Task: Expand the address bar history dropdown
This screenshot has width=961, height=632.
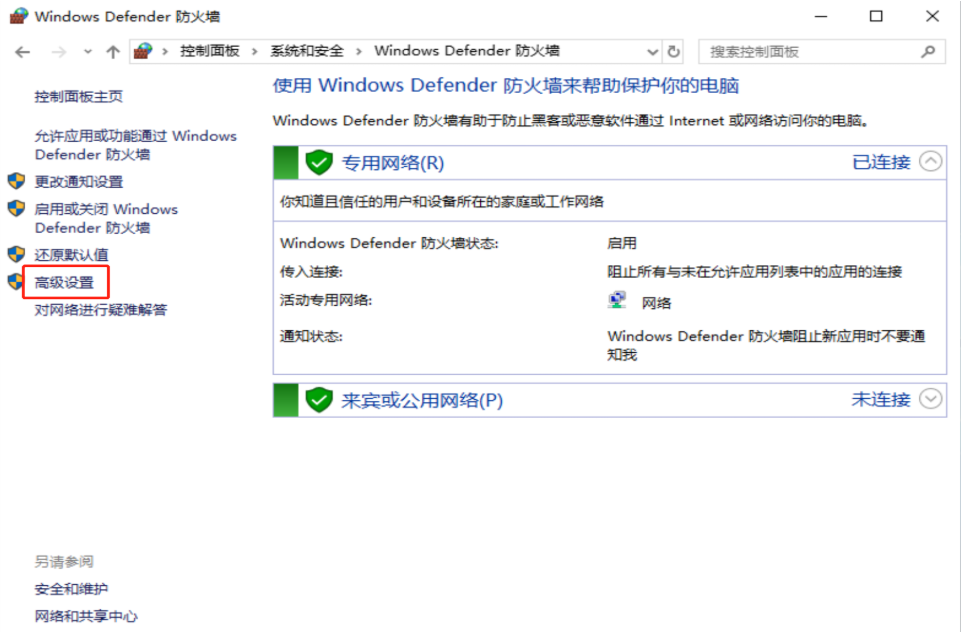Action: click(653, 52)
